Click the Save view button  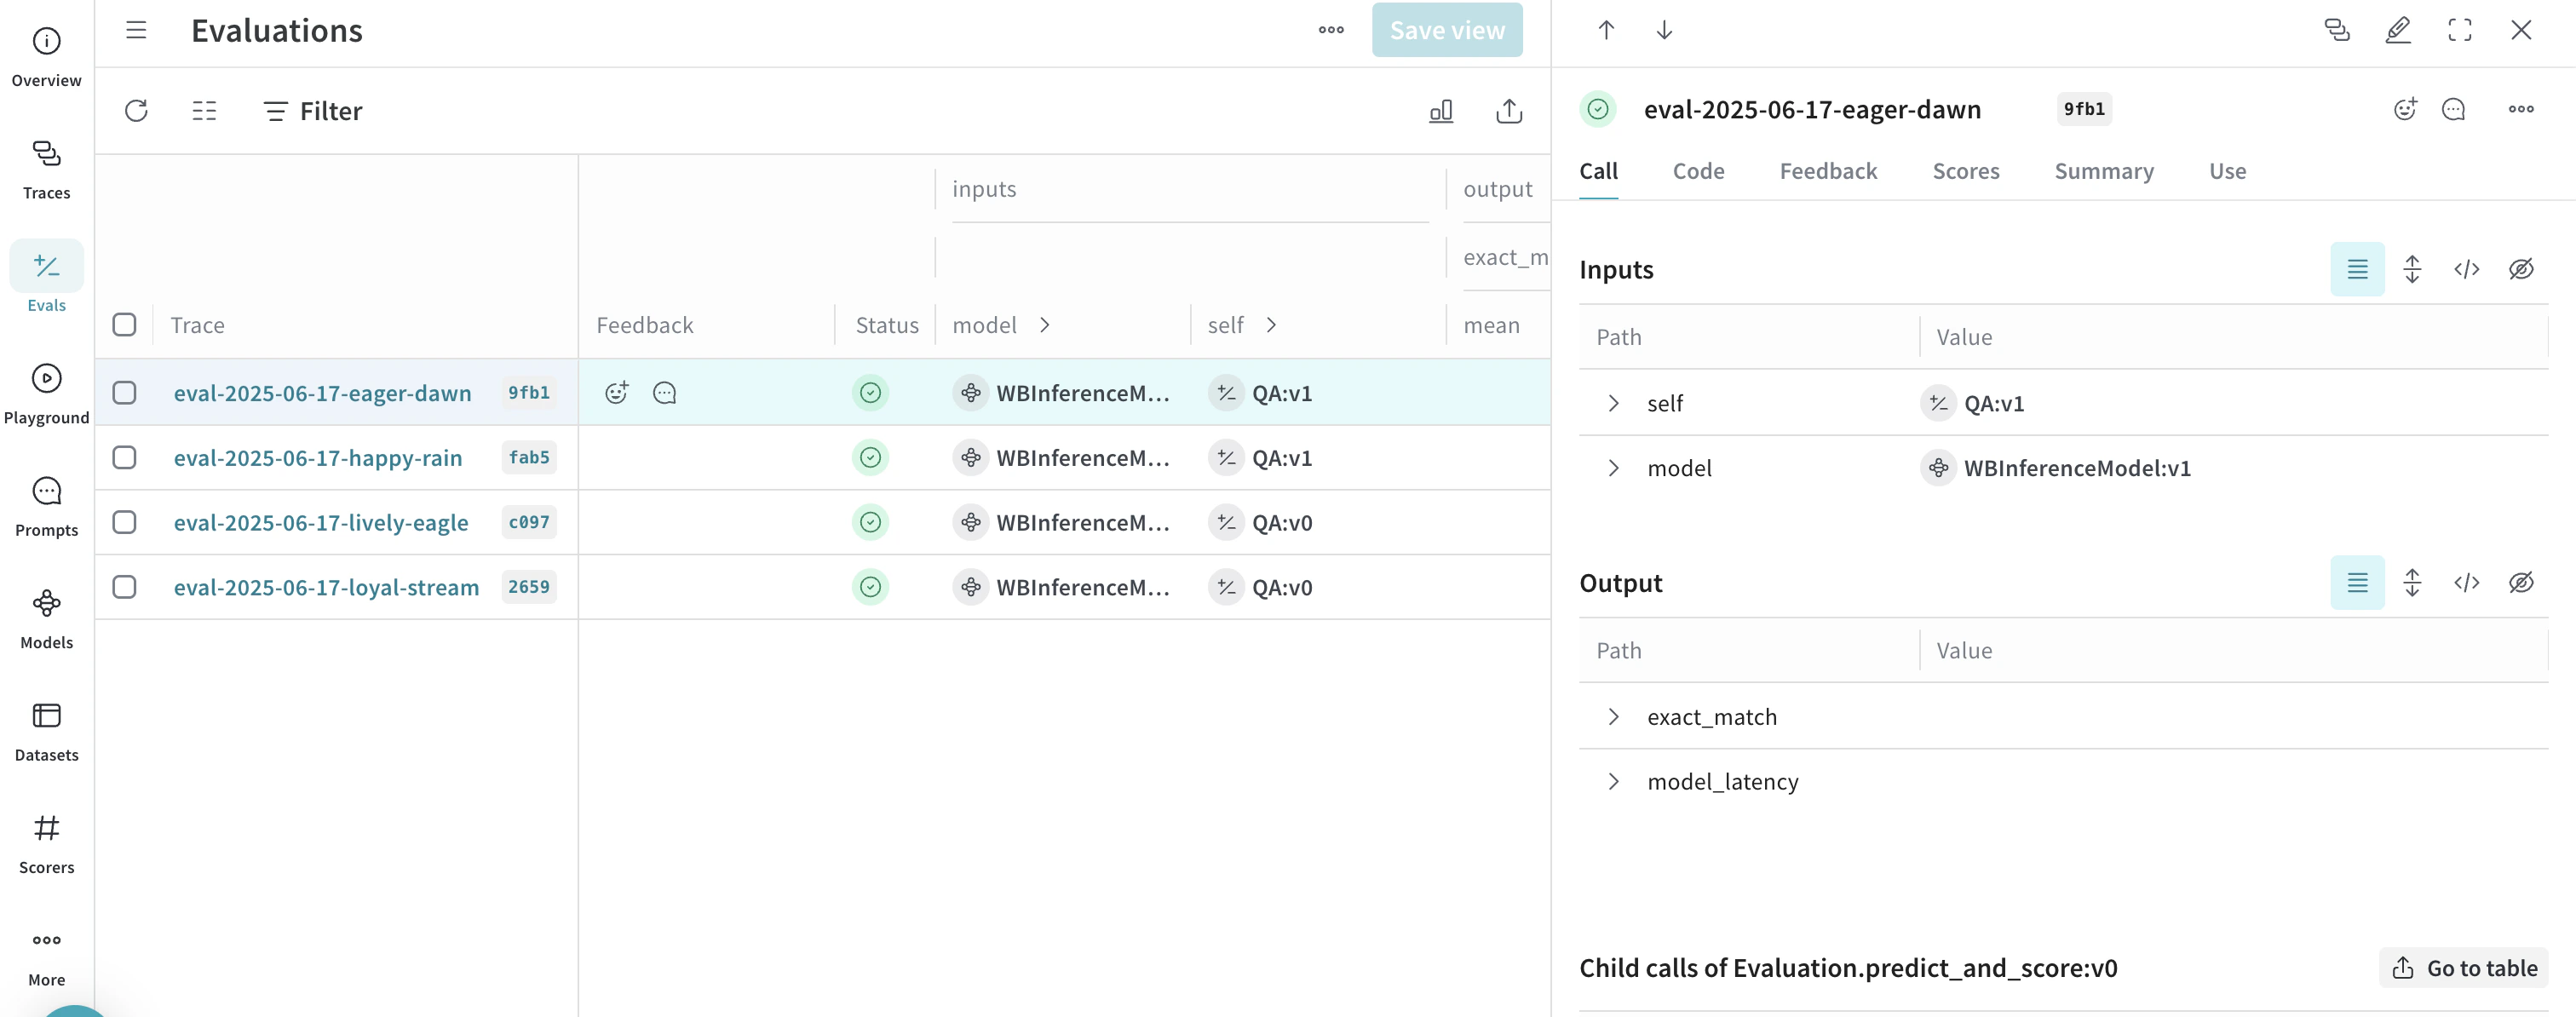(1446, 30)
